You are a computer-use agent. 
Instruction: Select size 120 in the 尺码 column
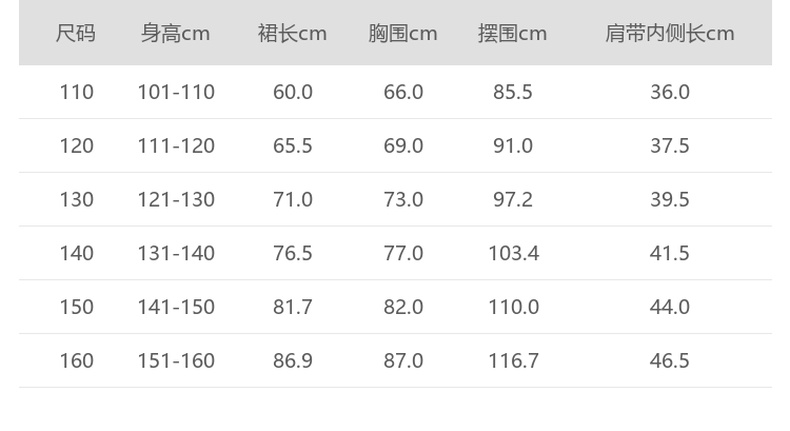(x=76, y=146)
